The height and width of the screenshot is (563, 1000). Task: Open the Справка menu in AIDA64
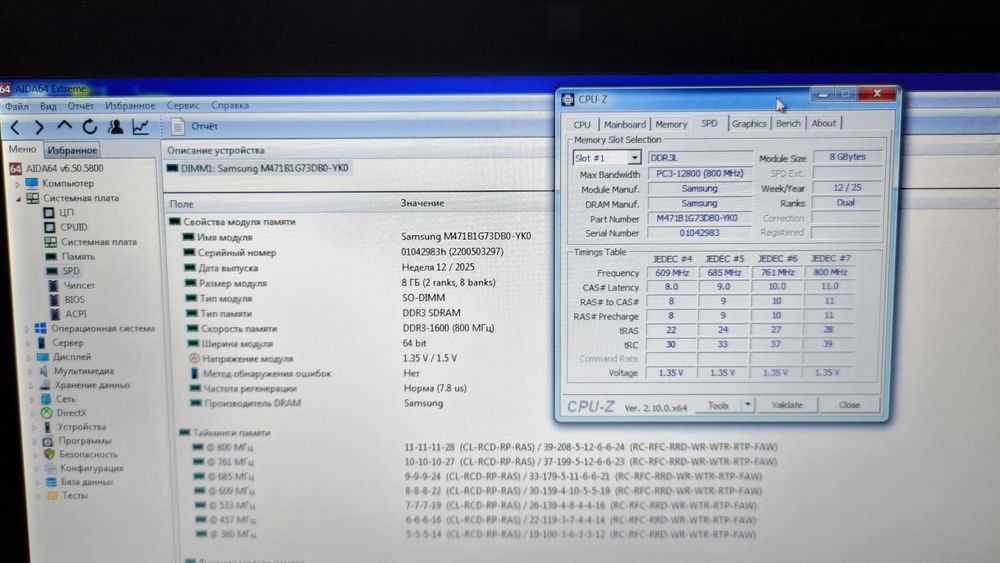tap(230, 105)
